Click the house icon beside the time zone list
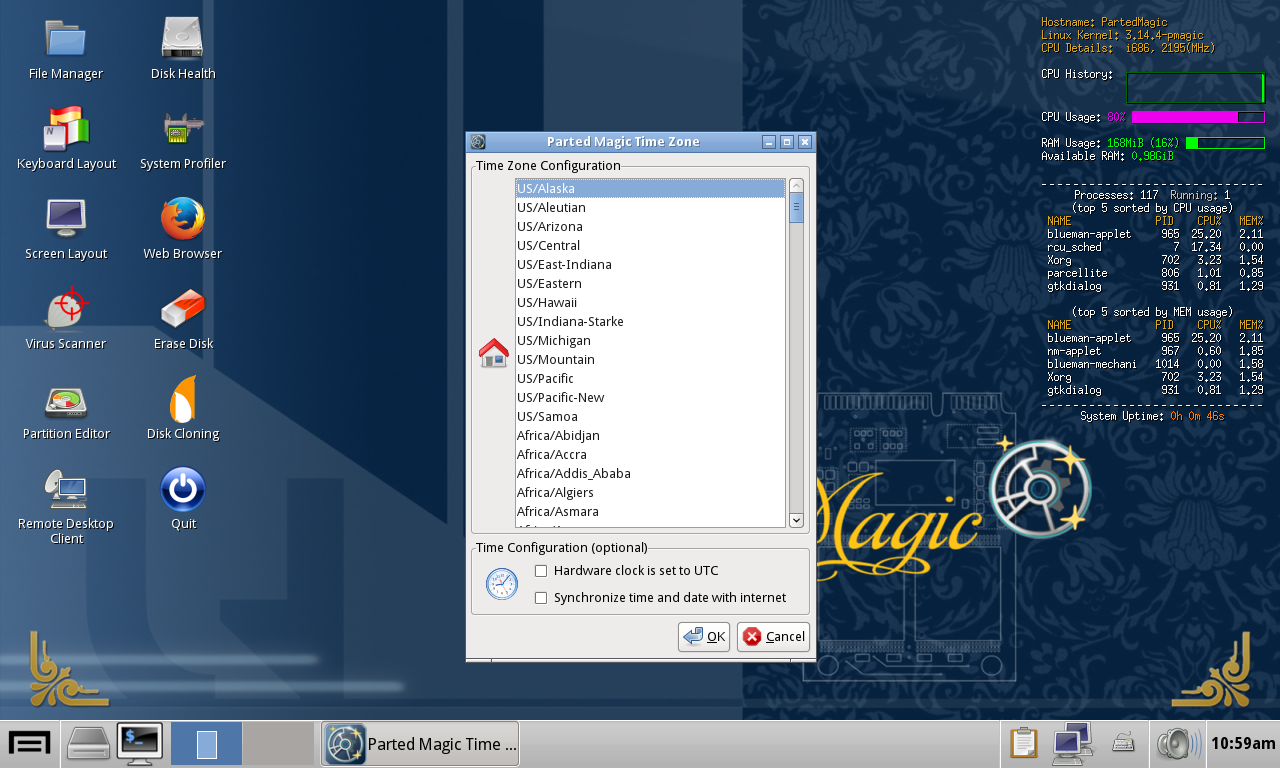The width and height of the screenshot is (1280, 768). coord(494,352)
